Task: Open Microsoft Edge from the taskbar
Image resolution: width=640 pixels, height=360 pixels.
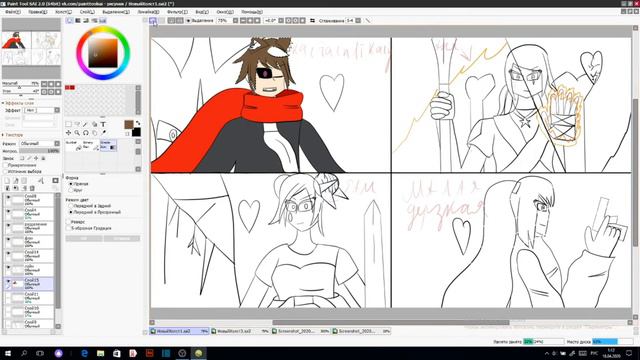Action: click(84, 353)
